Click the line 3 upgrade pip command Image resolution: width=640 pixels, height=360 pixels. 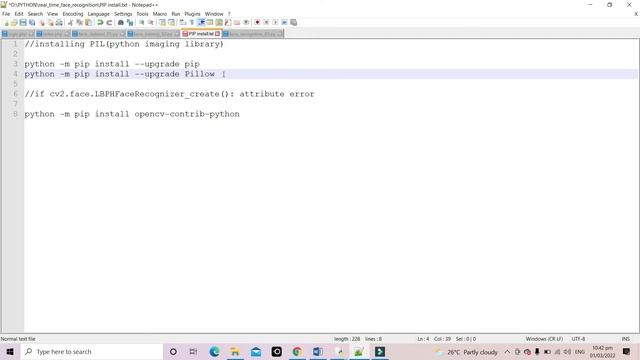coord(112,64)
